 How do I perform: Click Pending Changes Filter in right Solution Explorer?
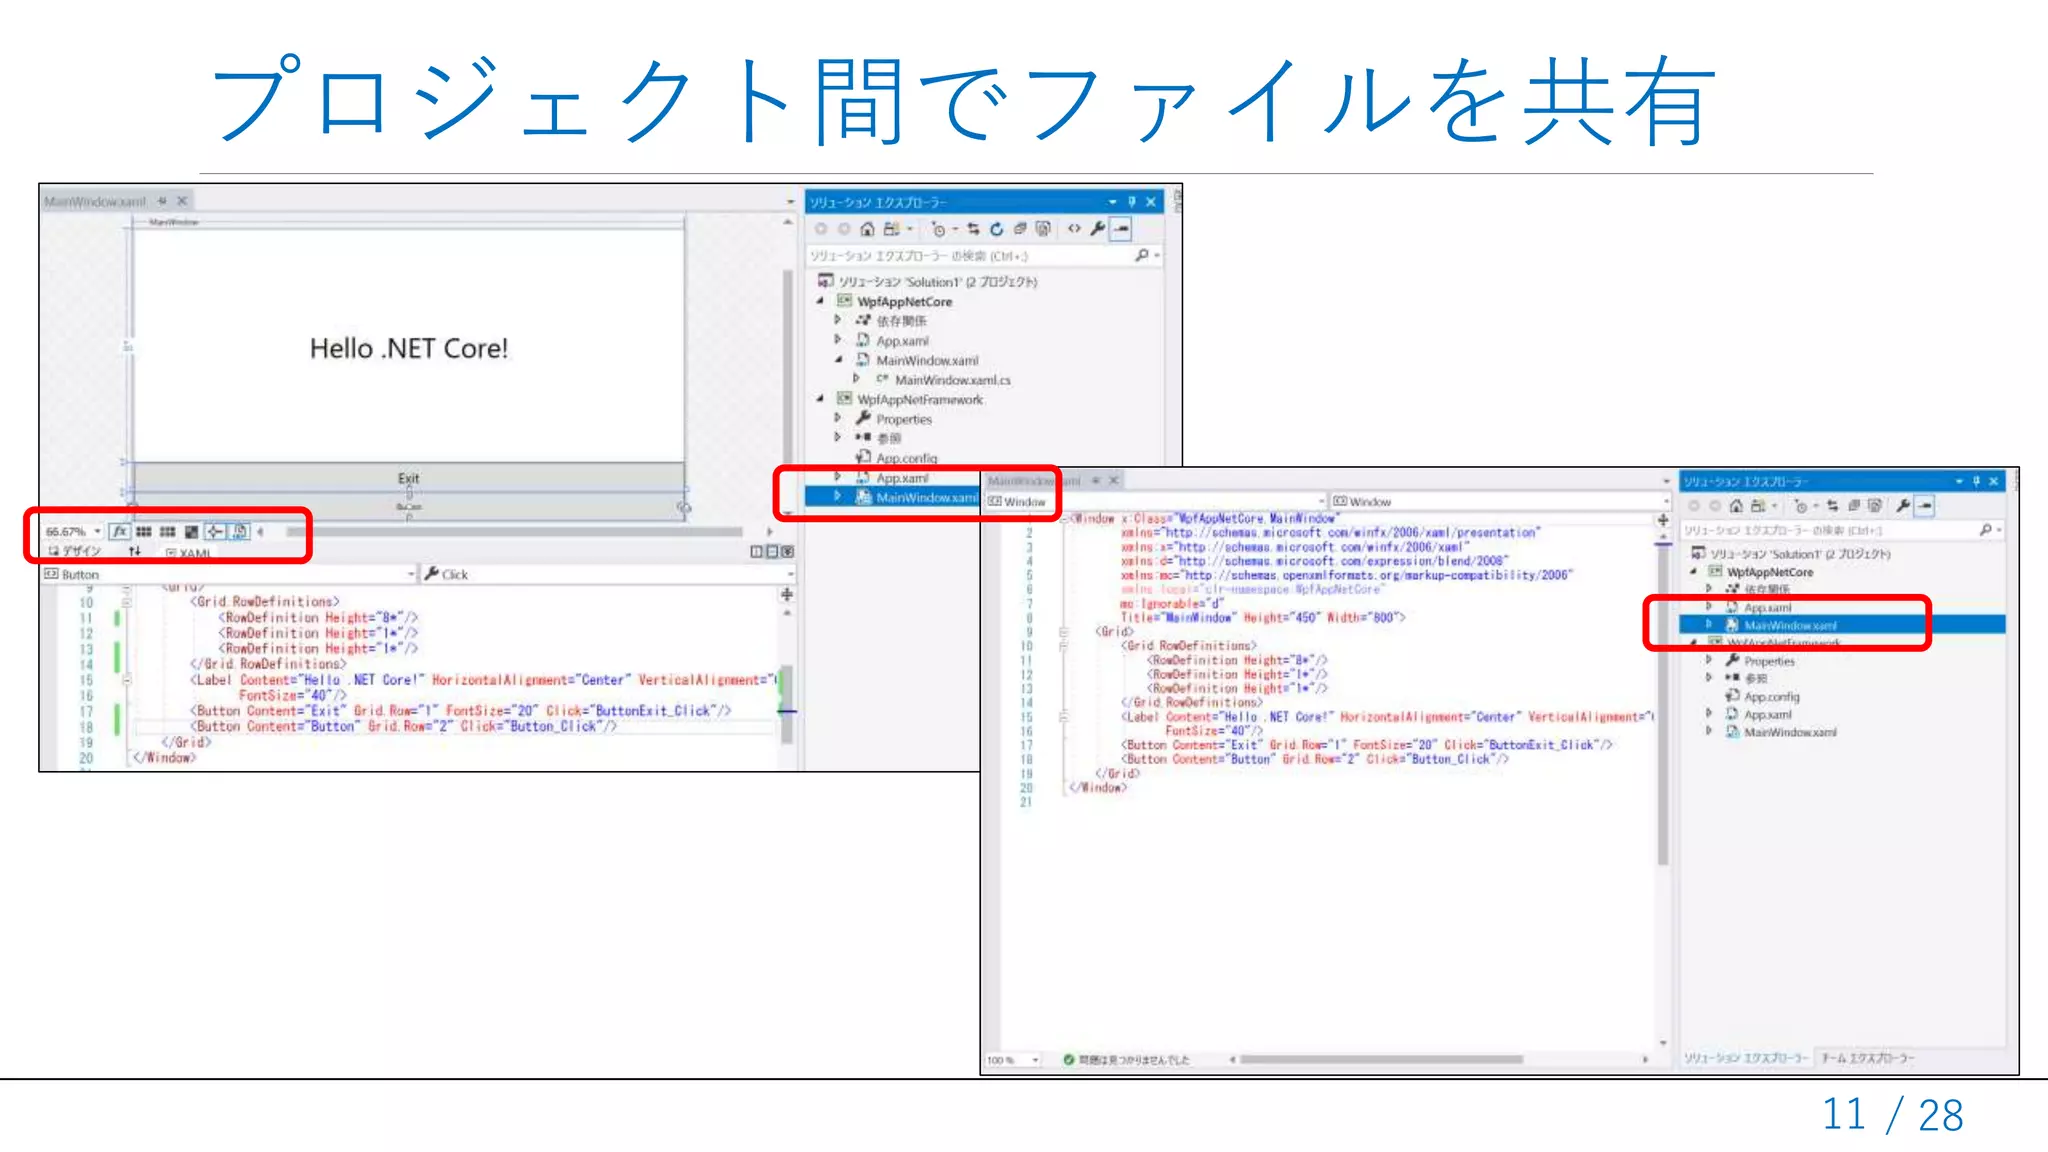coord(1802,506)
